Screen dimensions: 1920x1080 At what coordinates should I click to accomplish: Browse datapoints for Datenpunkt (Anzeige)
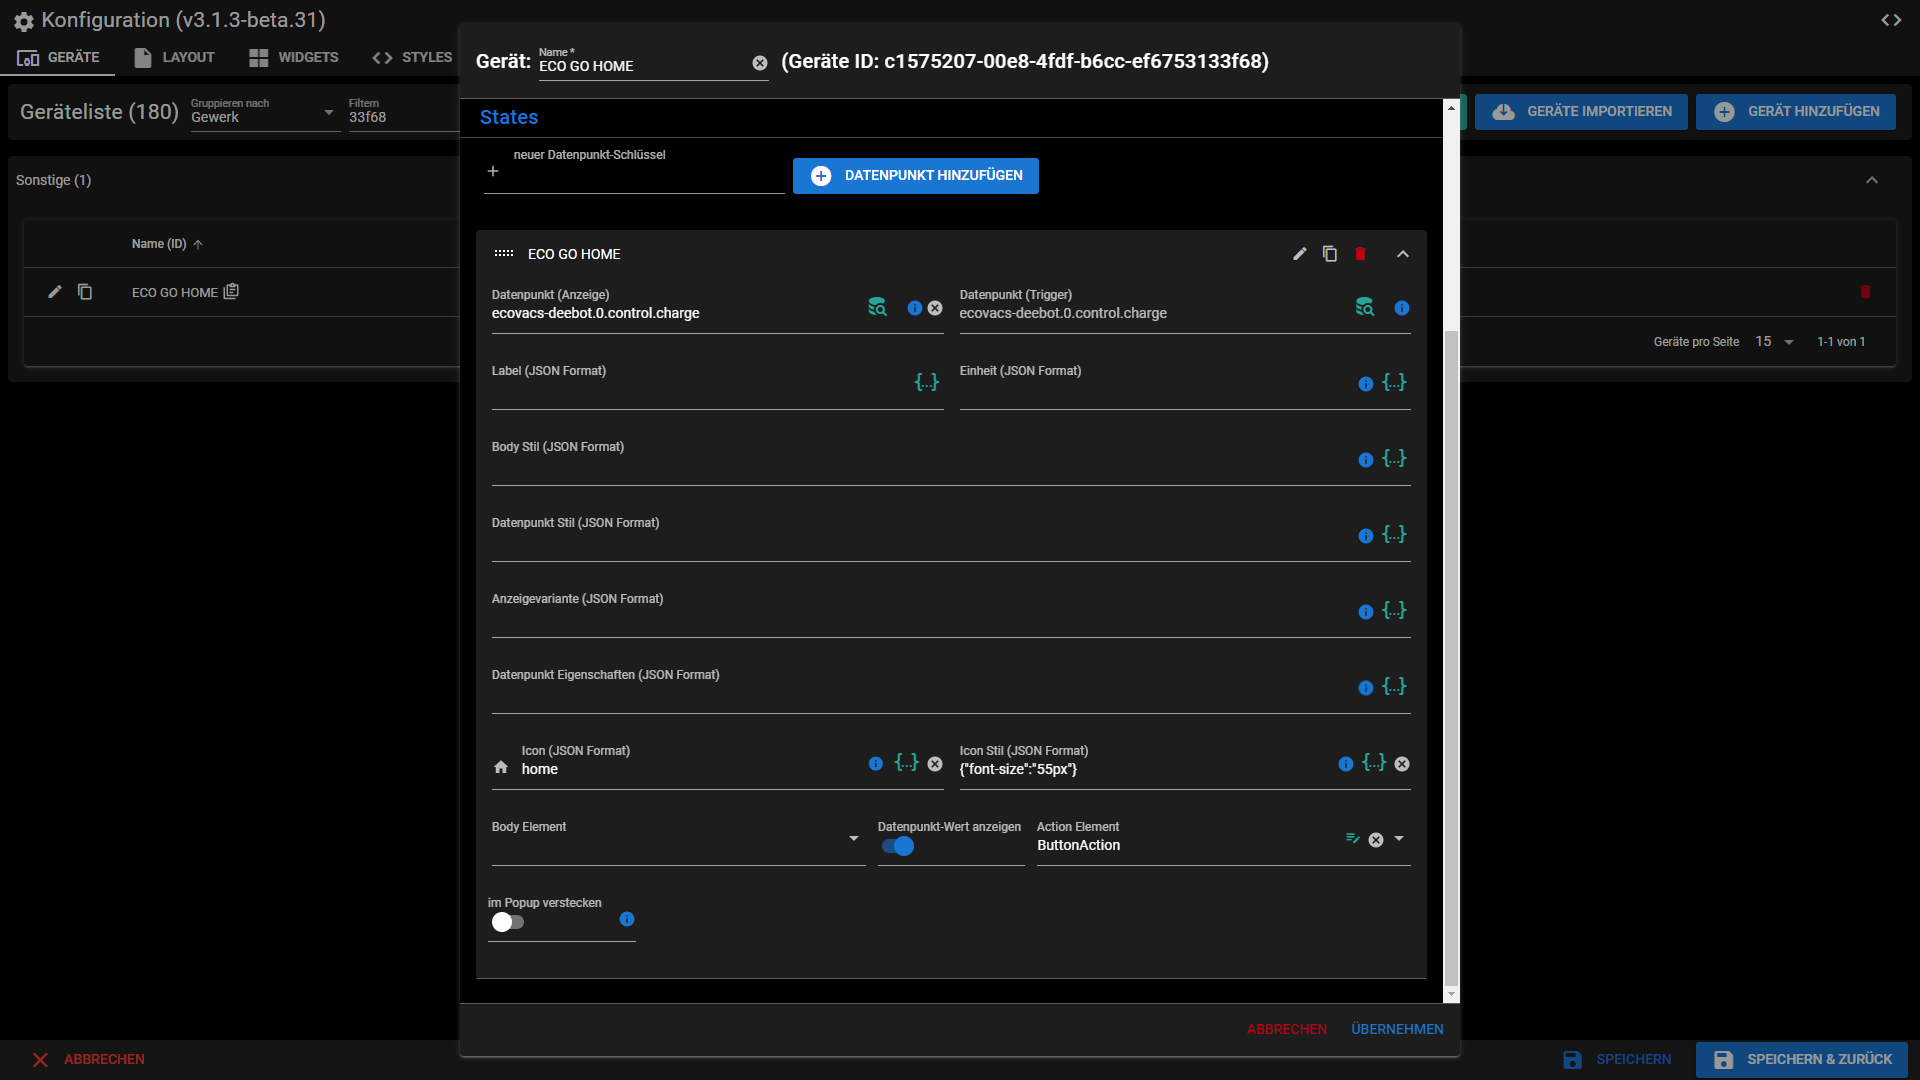(x=877, y=307)
